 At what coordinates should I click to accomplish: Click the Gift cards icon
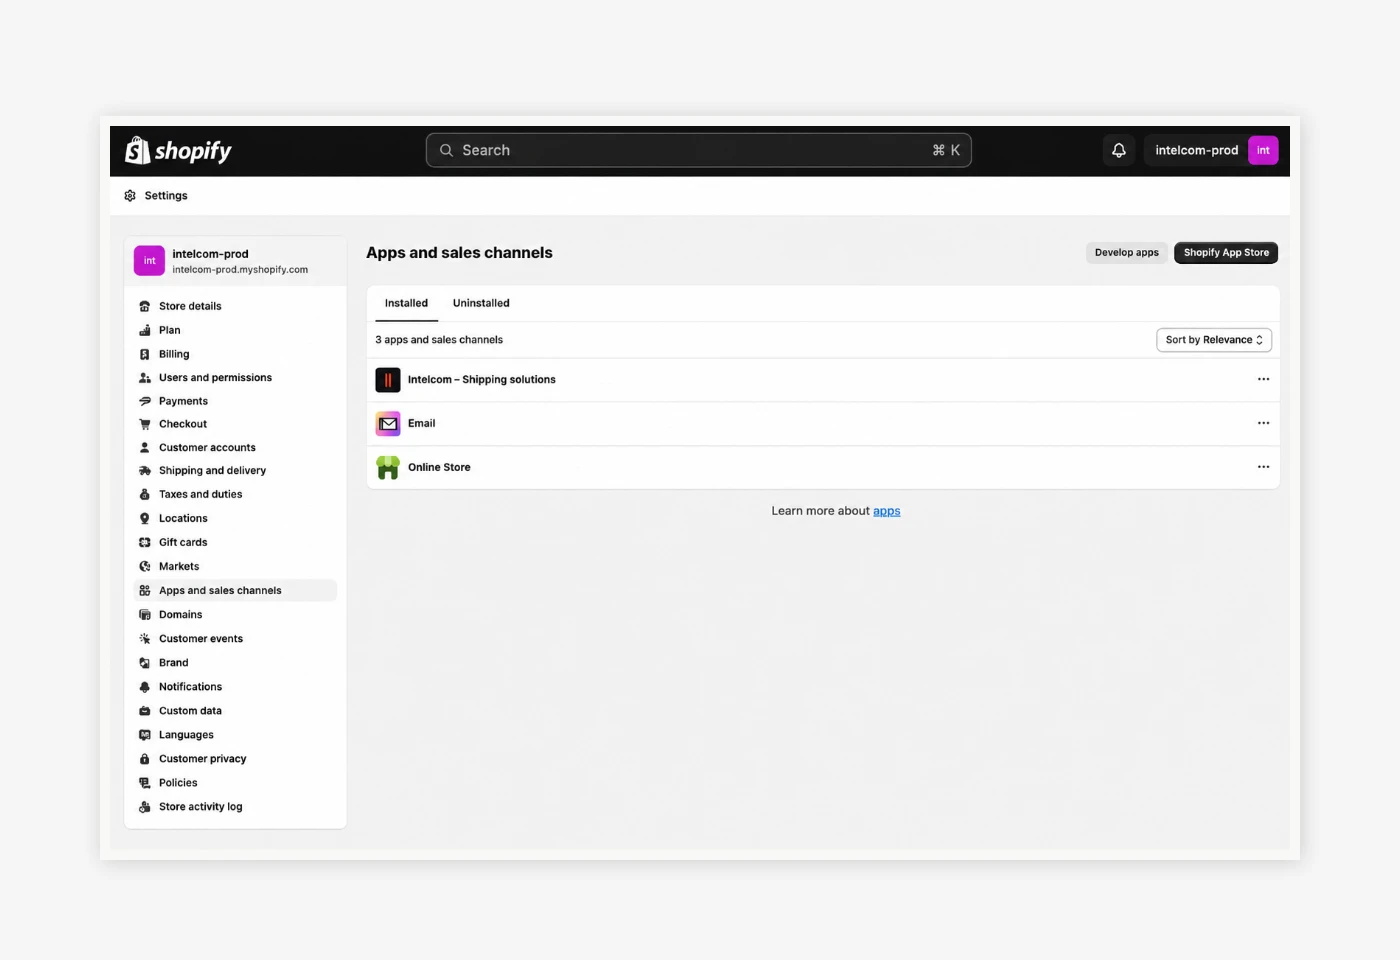[145, 542]
